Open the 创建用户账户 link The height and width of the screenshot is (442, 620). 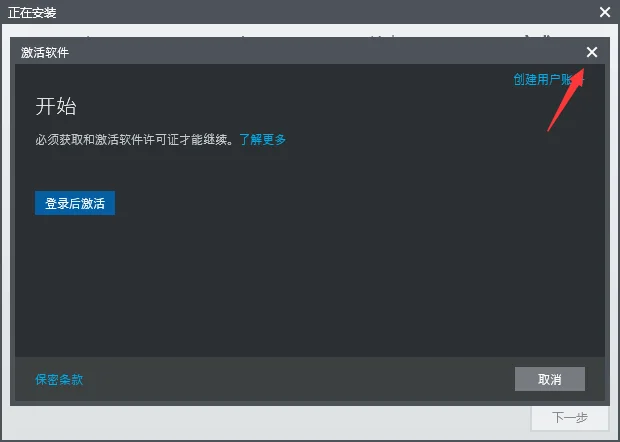[x=548, y=79]
